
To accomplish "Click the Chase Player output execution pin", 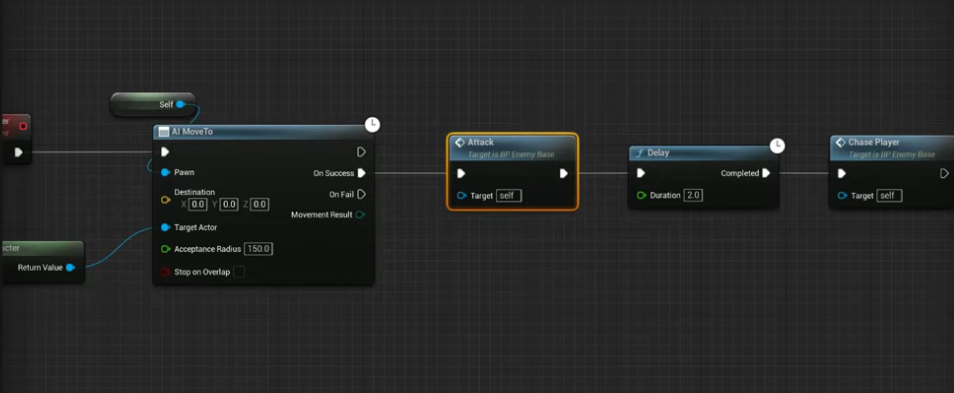I will [944, 173].
